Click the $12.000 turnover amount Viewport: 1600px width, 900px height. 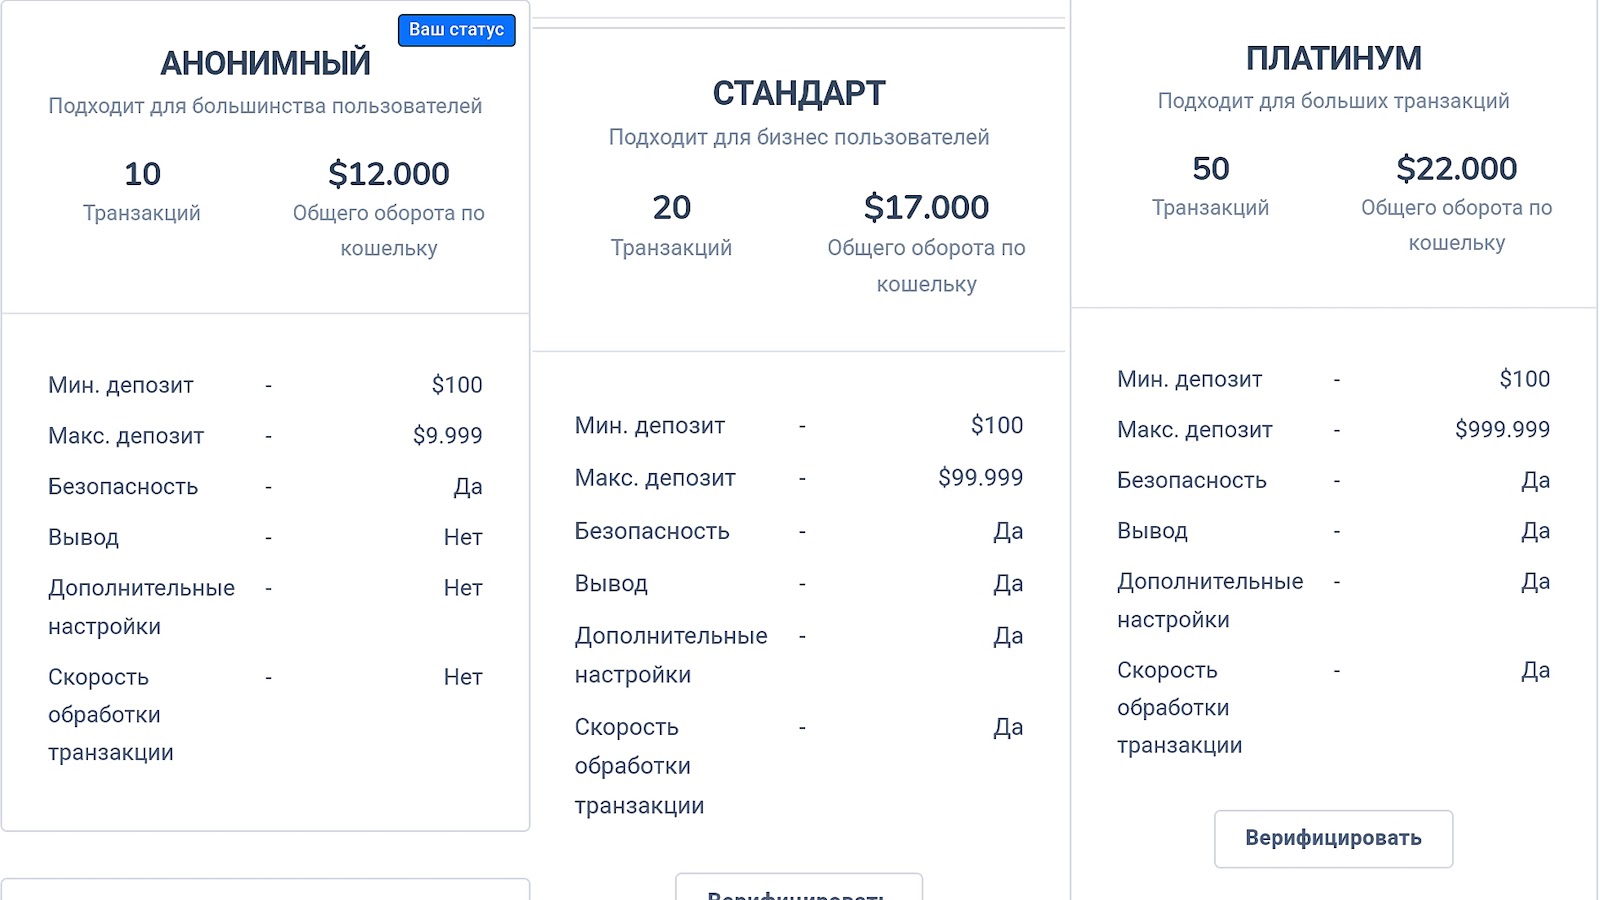388,174
